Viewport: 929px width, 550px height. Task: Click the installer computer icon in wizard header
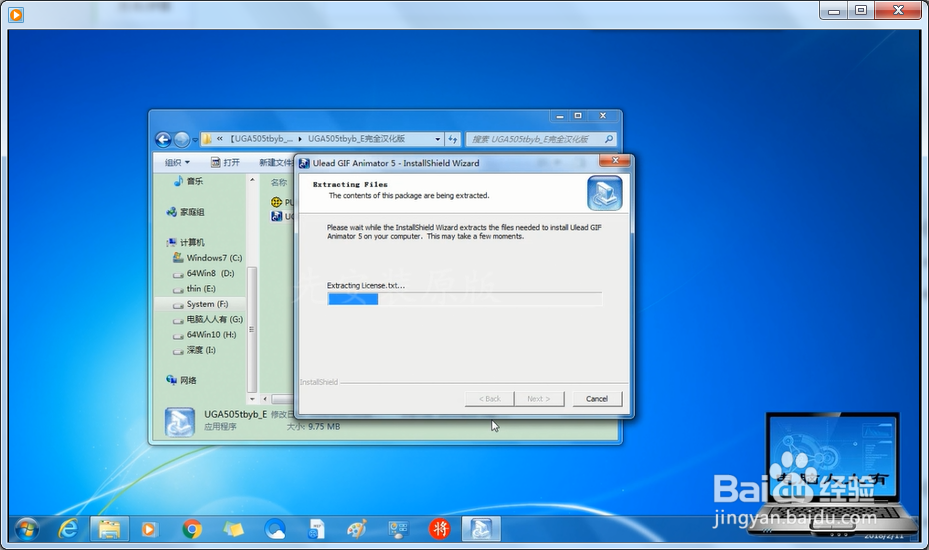[604, 193]
